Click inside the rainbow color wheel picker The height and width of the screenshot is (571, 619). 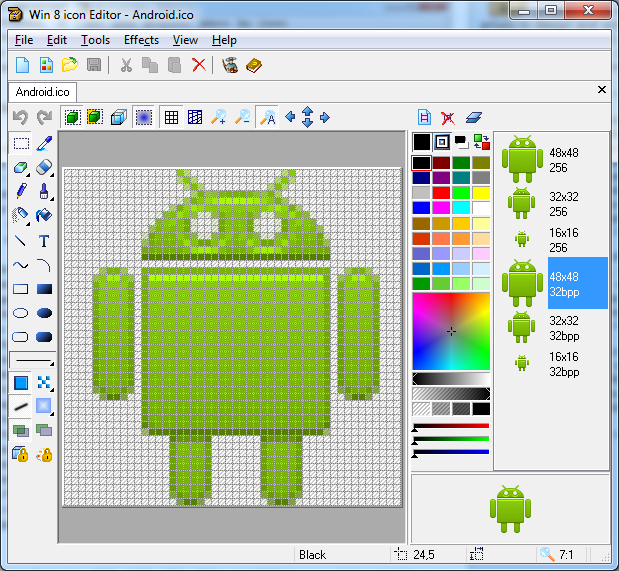pyautogui.click(x=451, y=331)
